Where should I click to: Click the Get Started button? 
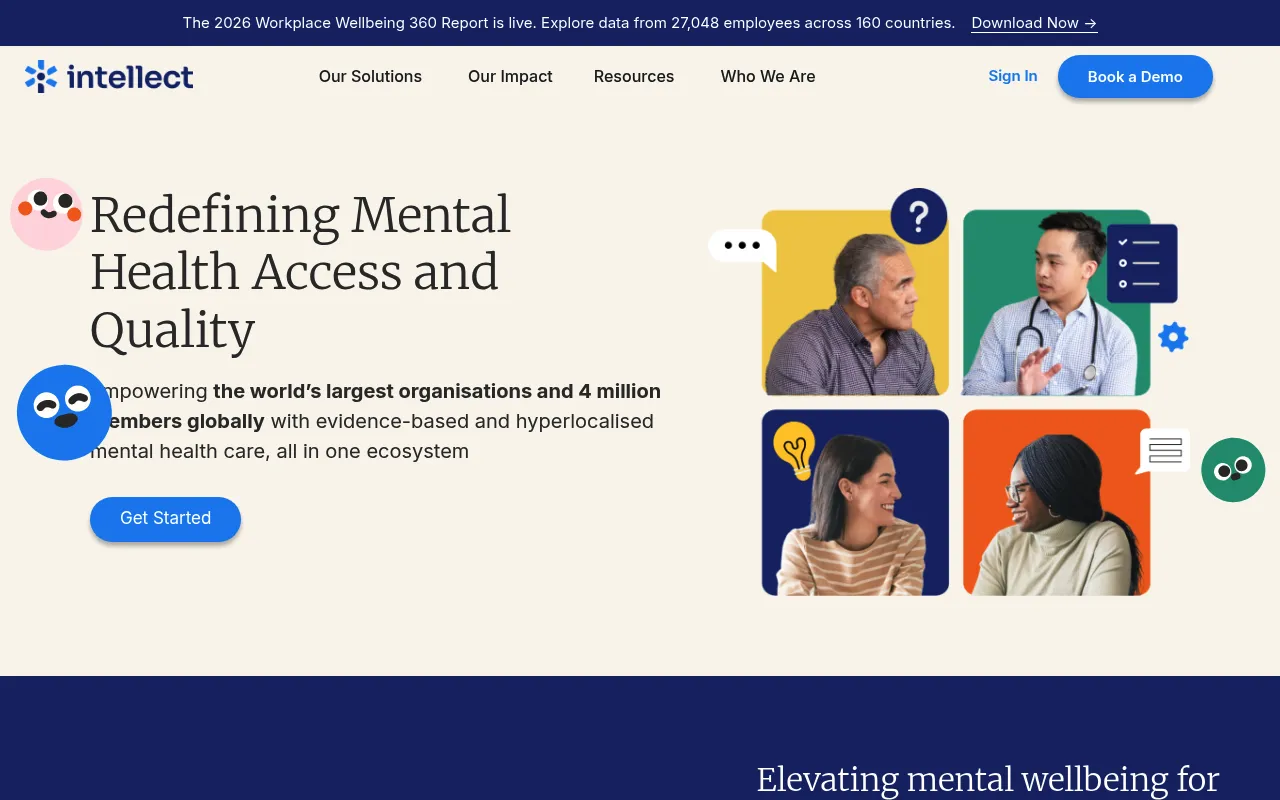click(x=165, y=518)
